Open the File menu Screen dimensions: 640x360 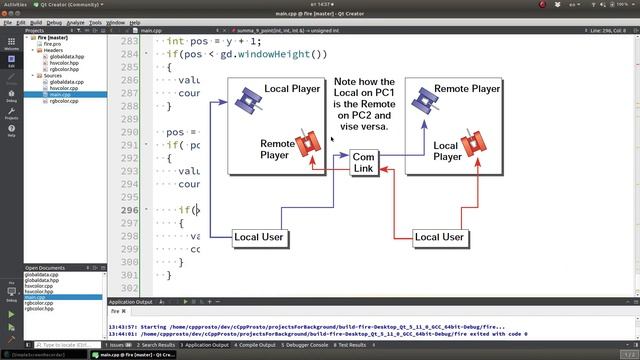8,23
